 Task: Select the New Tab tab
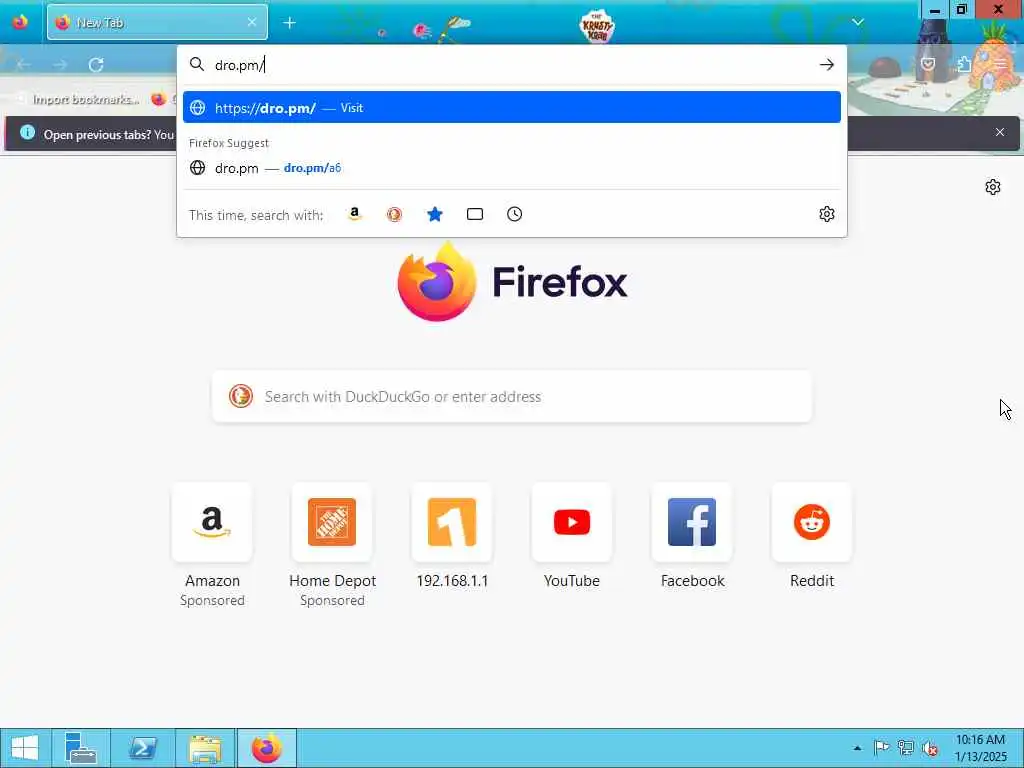[157, 22]
